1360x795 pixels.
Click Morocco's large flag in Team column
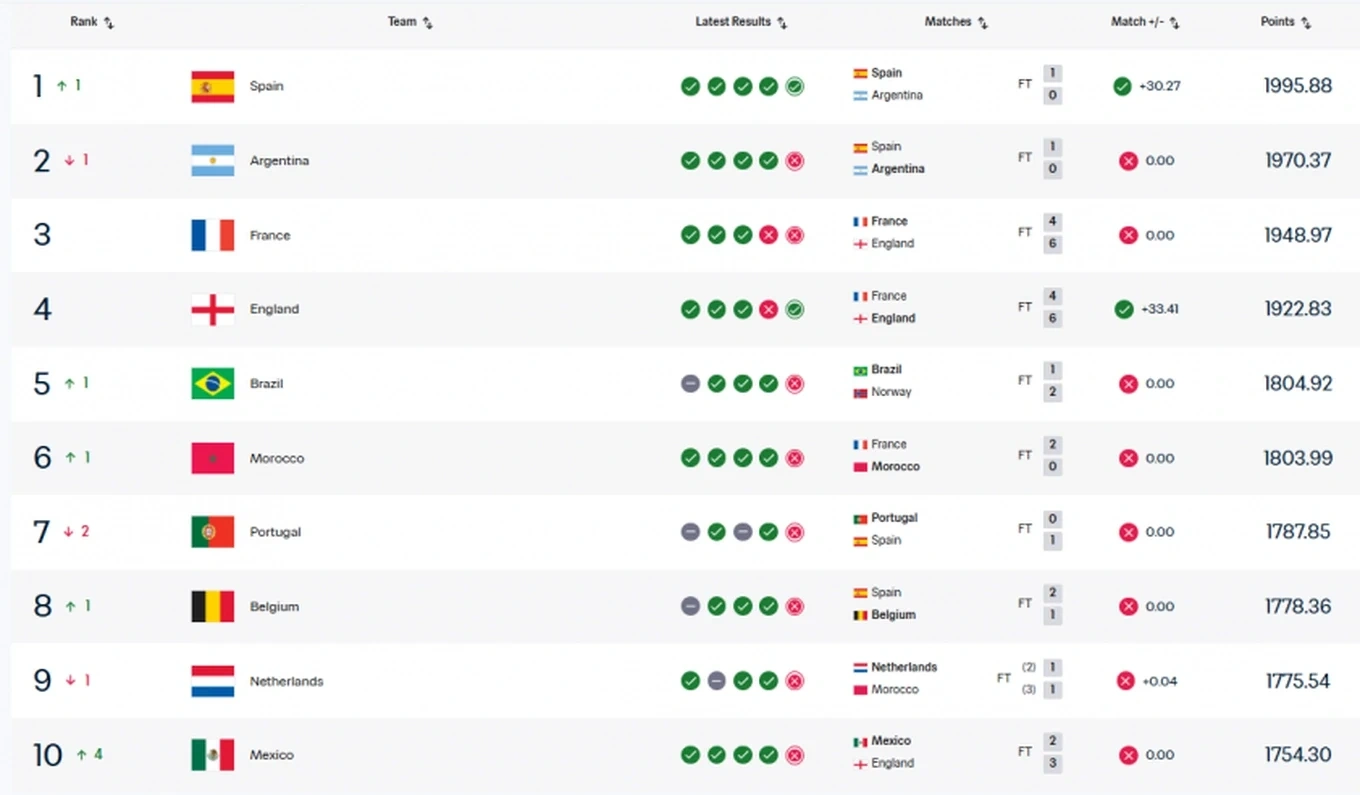[x=213, y=458]
